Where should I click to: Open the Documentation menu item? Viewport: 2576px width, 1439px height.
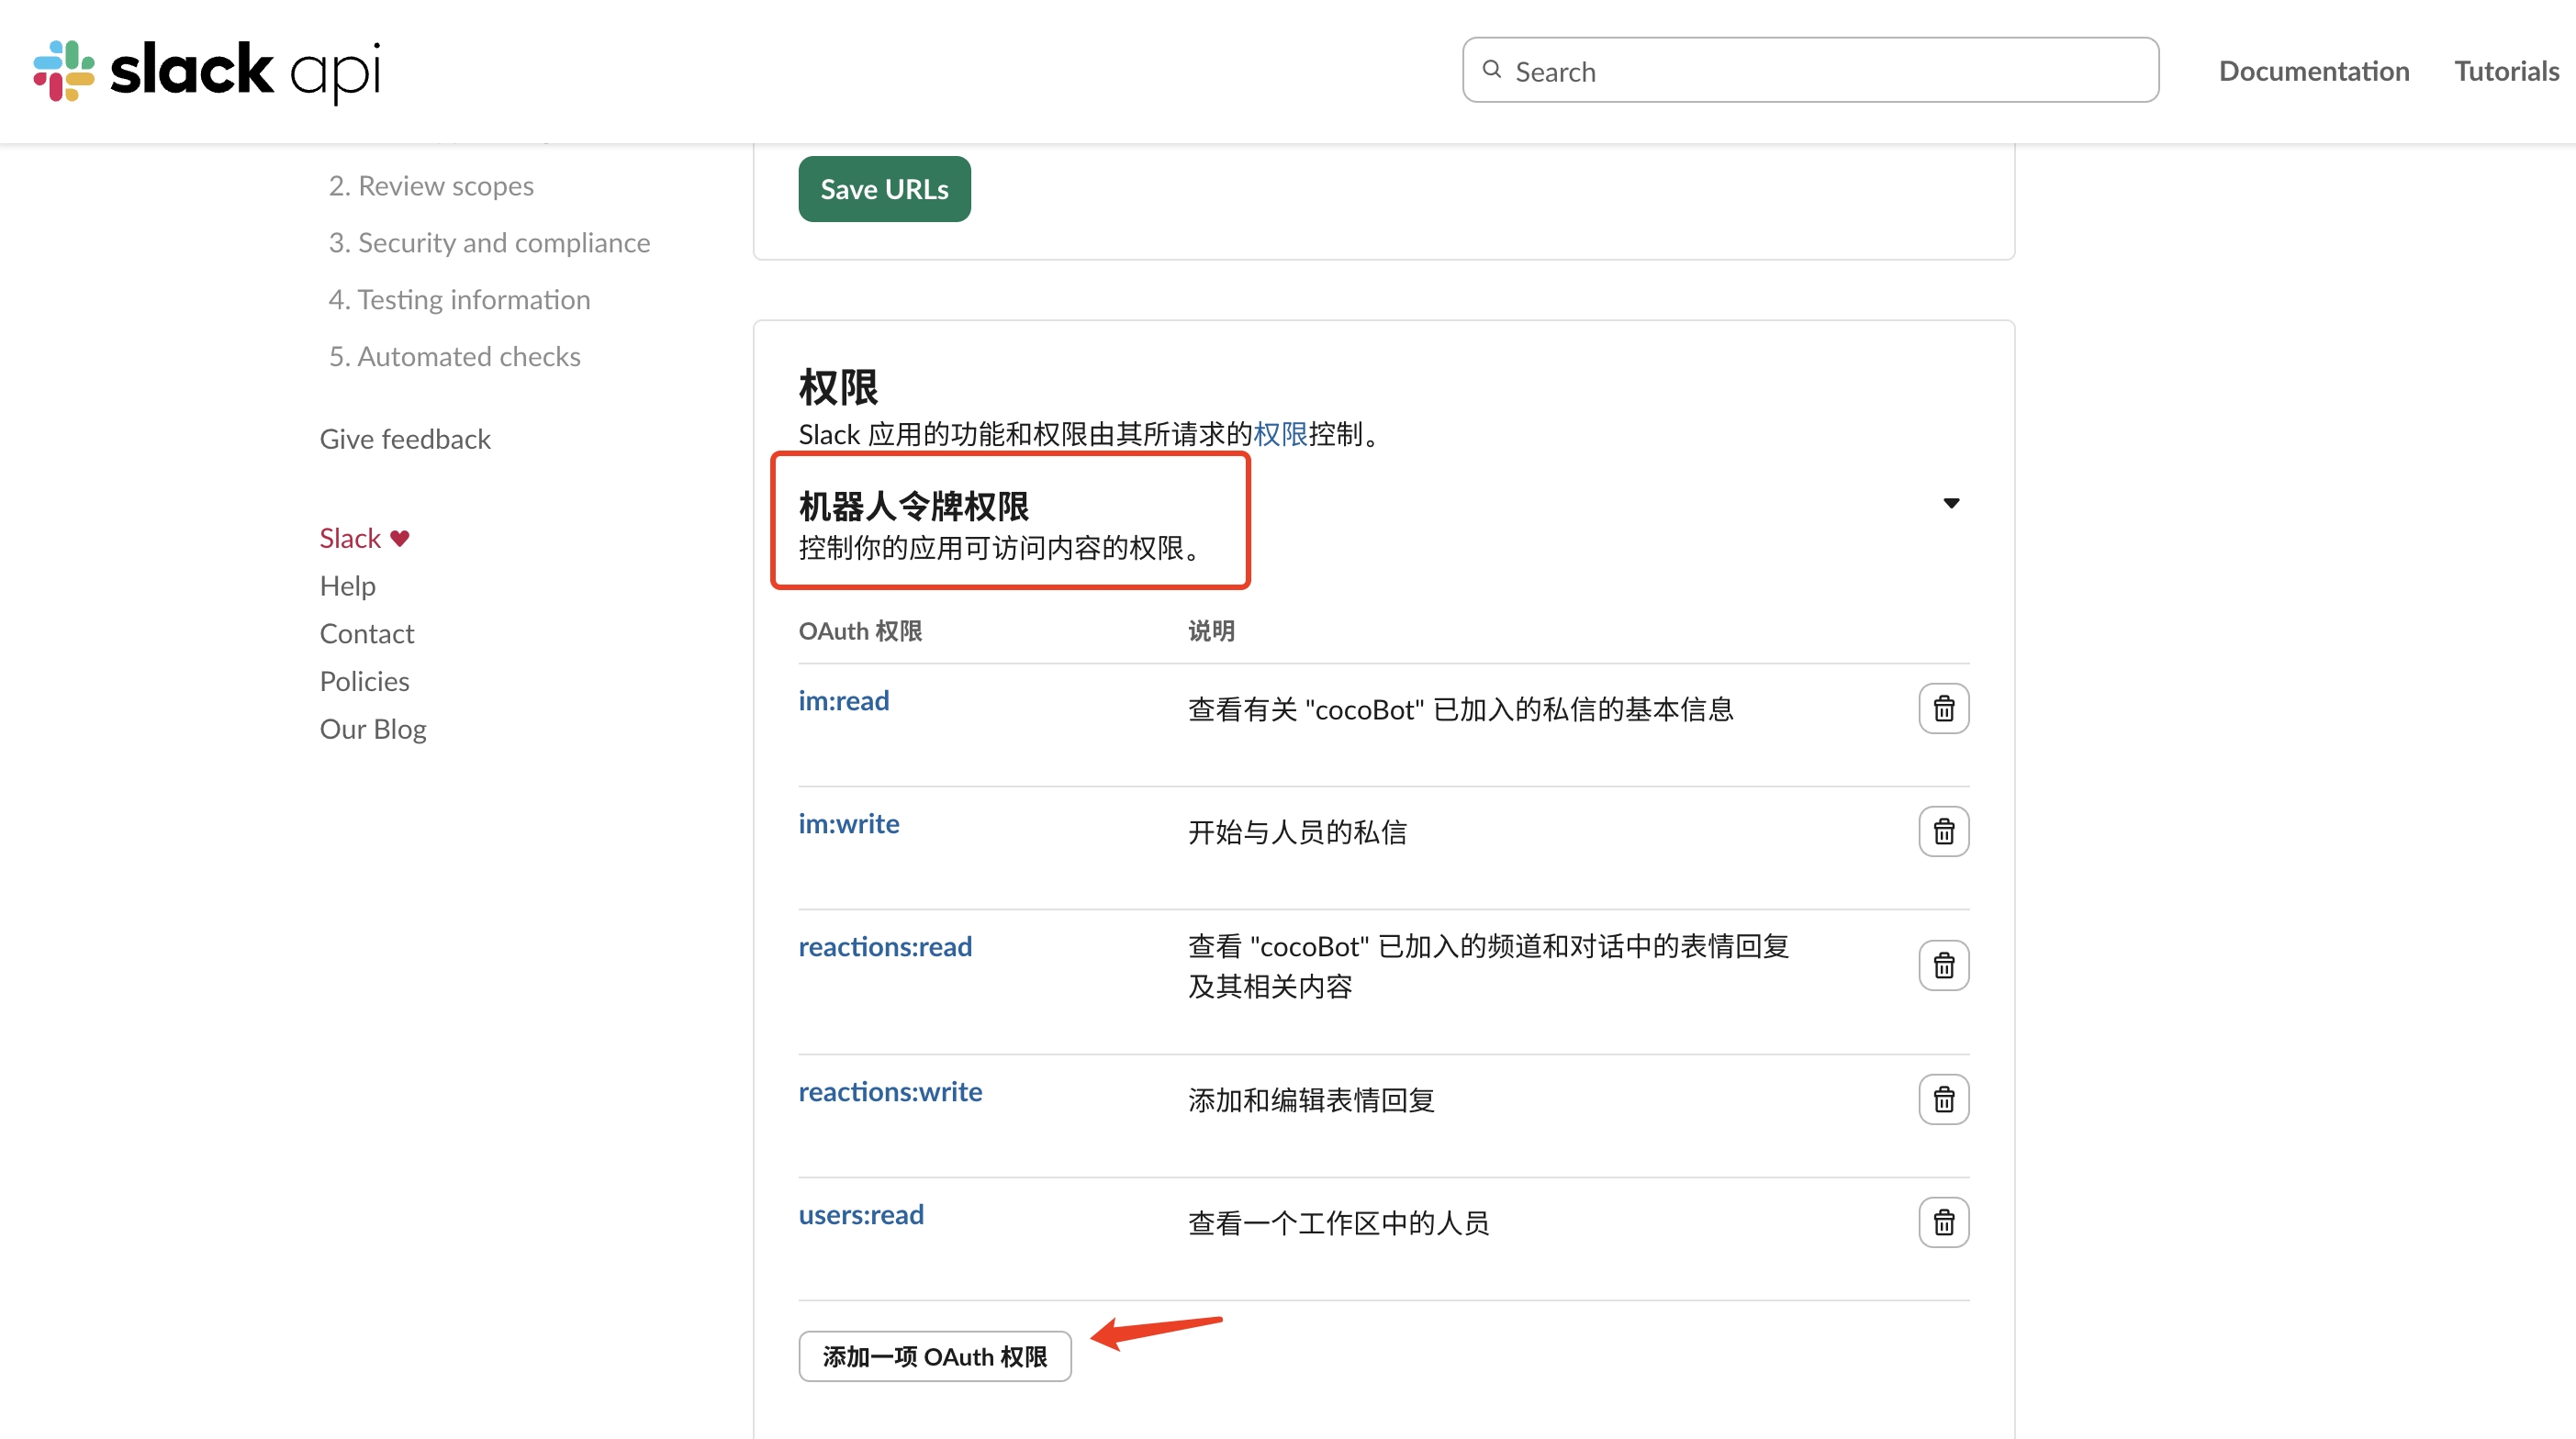point(2314,70)
